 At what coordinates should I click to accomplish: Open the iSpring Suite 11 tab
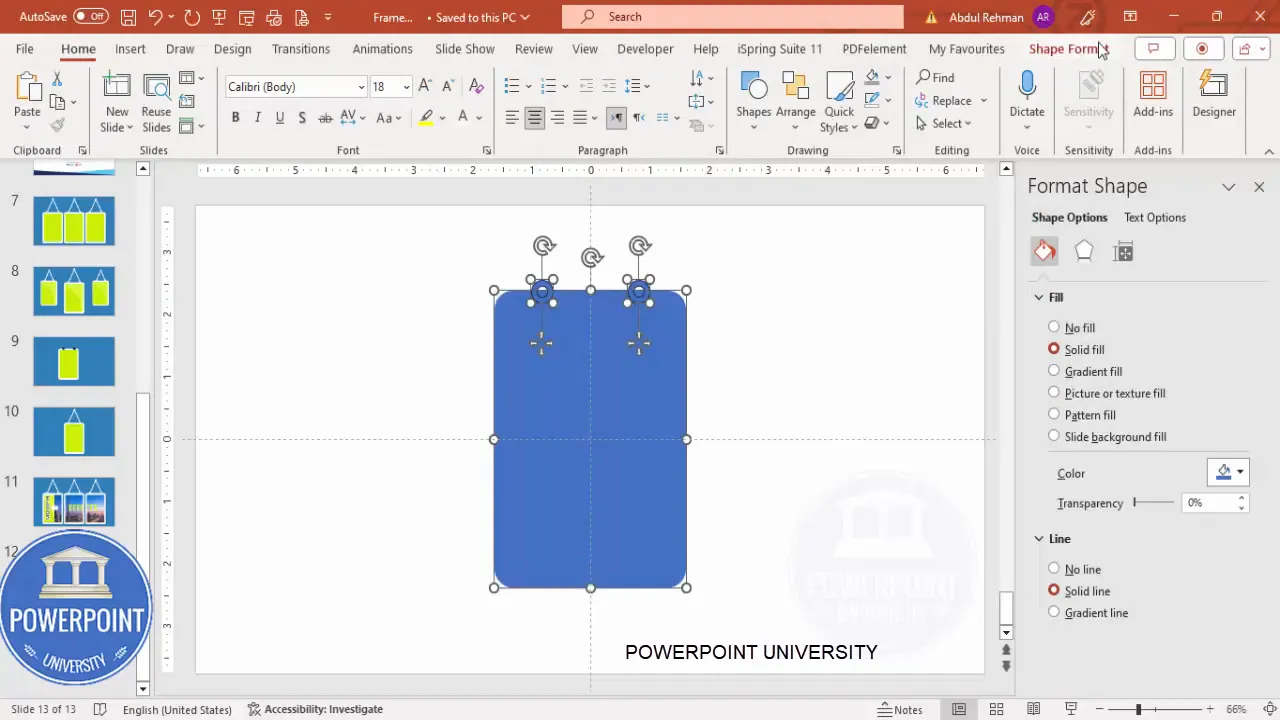[x=779, y=48]
